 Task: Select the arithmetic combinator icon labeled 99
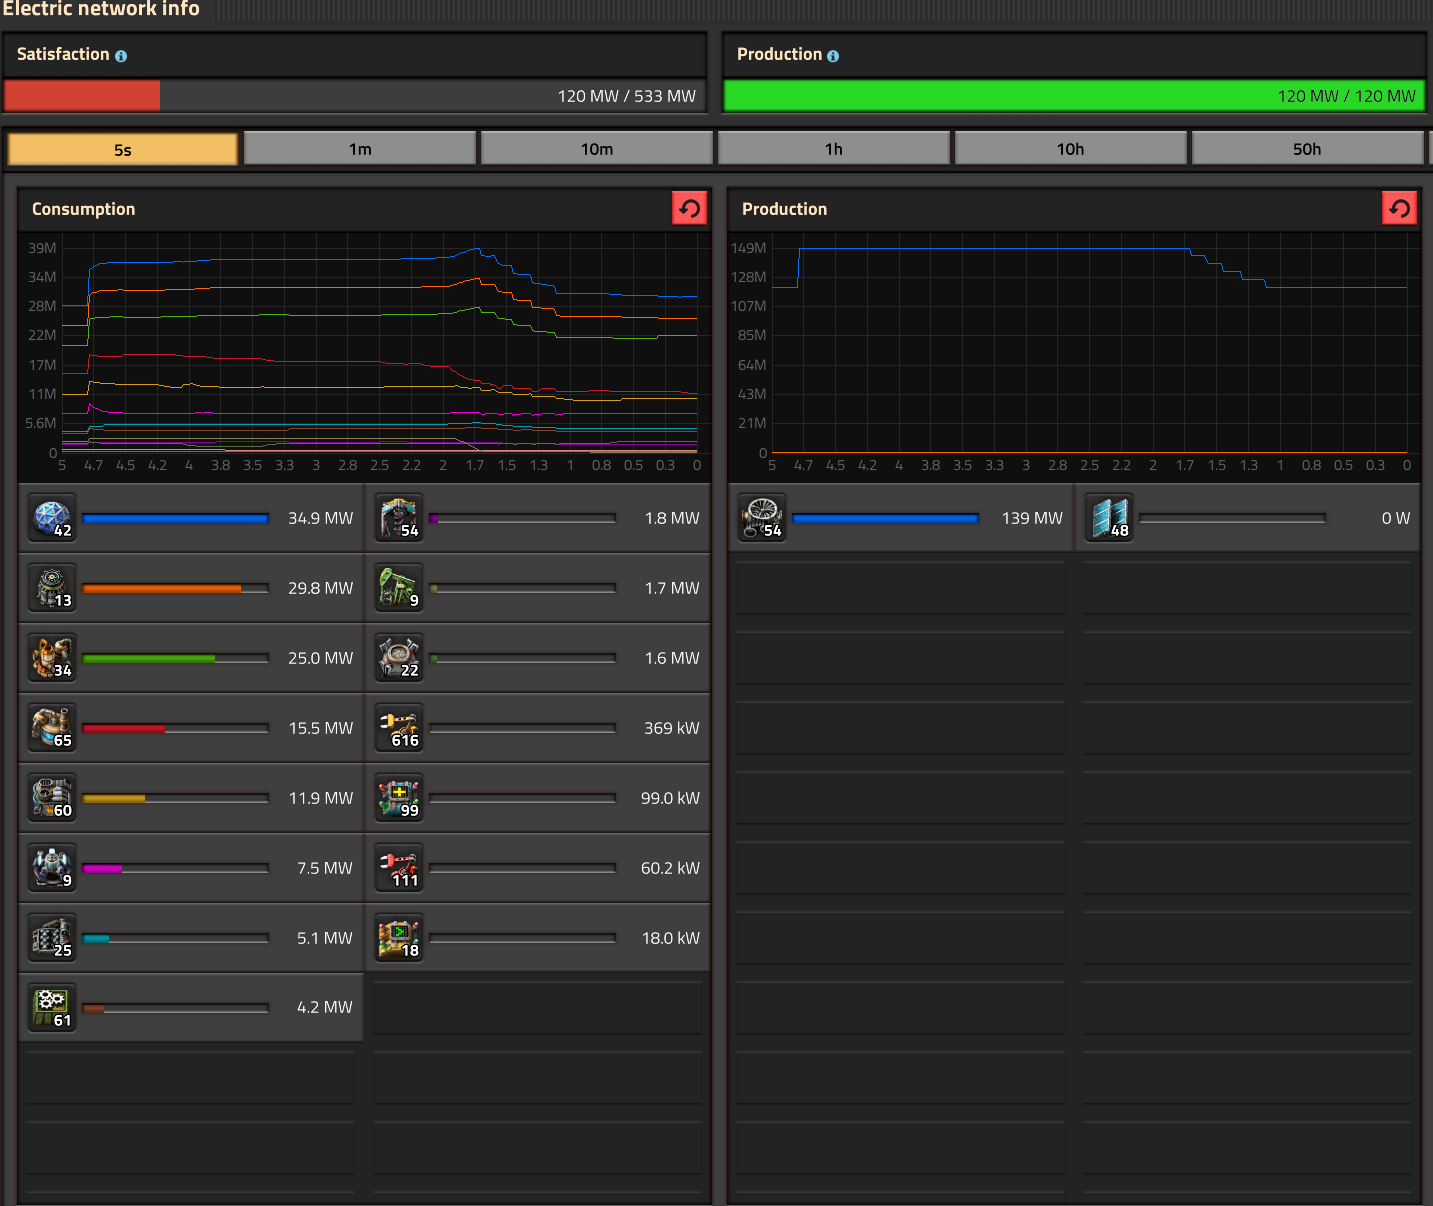coord(398,798)
